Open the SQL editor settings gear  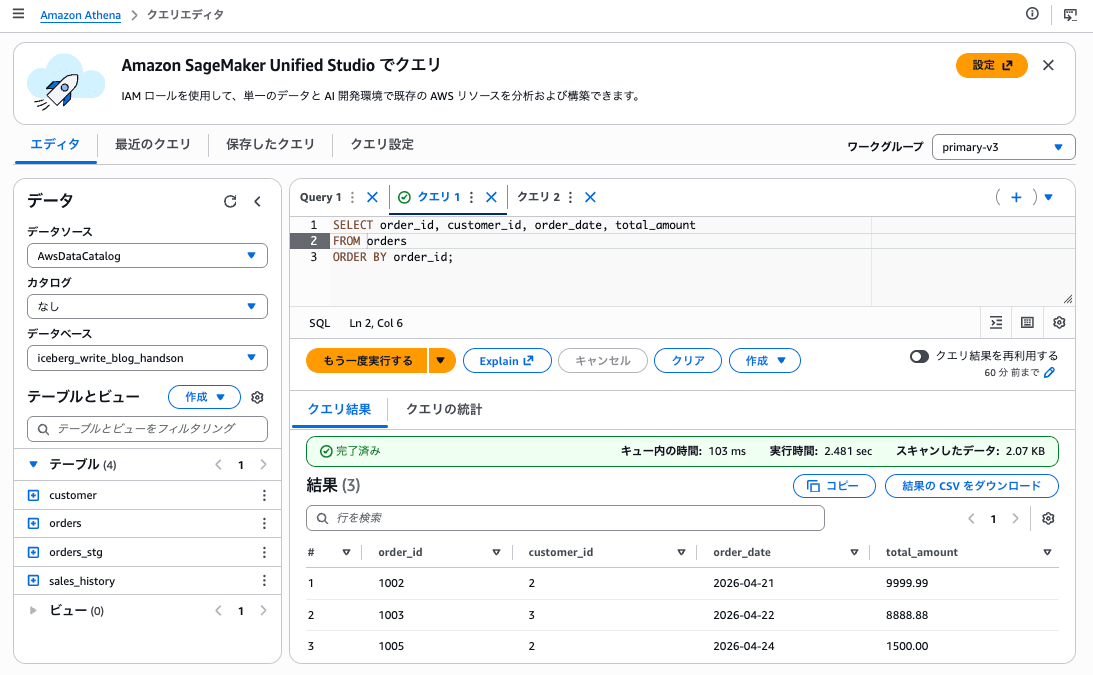coord(1059,322)
